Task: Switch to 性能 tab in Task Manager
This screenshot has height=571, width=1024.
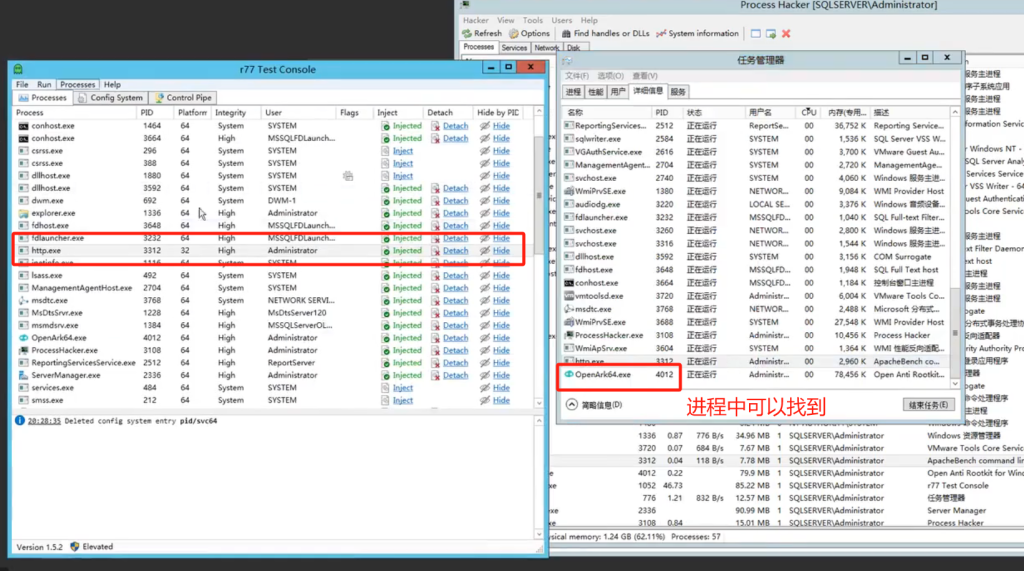Action: [x=595, y=92]
